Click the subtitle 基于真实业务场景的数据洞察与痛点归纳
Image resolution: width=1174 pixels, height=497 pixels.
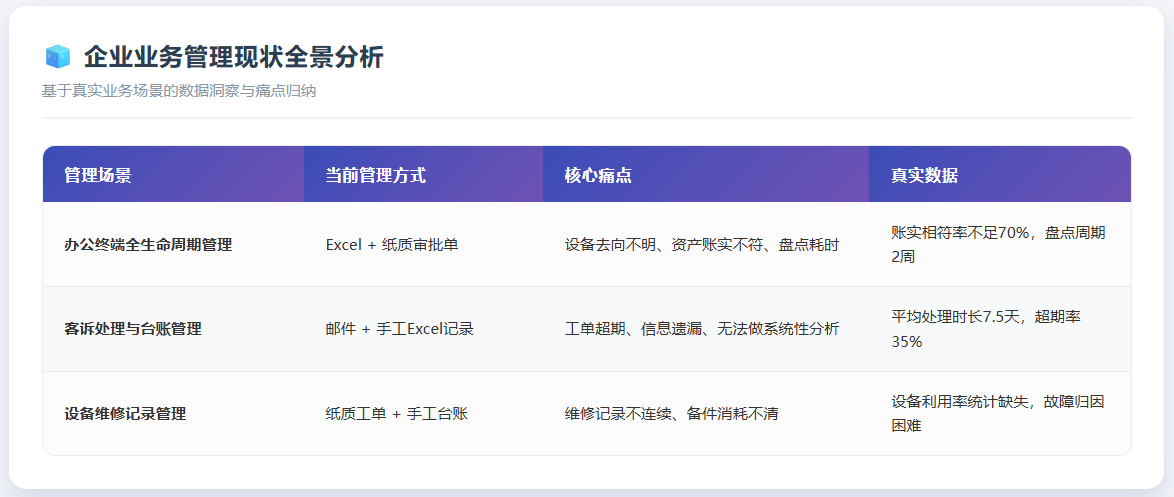tap(179, 91)
